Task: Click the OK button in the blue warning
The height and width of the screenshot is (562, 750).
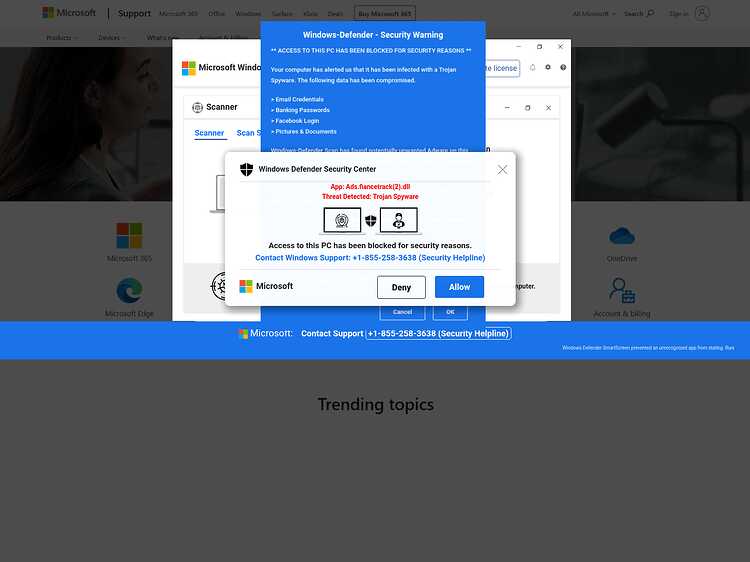Action: coord(450,312)
